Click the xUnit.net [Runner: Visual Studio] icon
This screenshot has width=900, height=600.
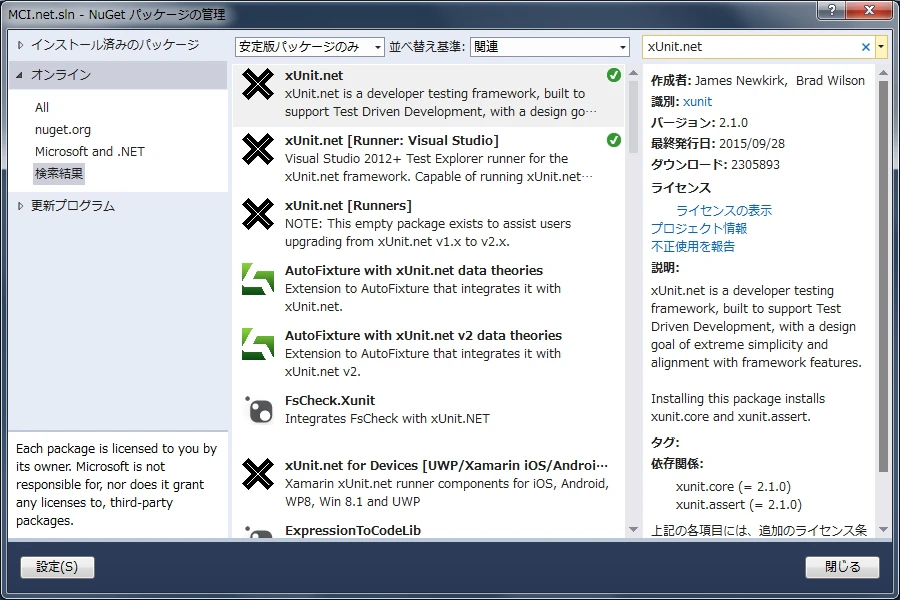(258, 149)
